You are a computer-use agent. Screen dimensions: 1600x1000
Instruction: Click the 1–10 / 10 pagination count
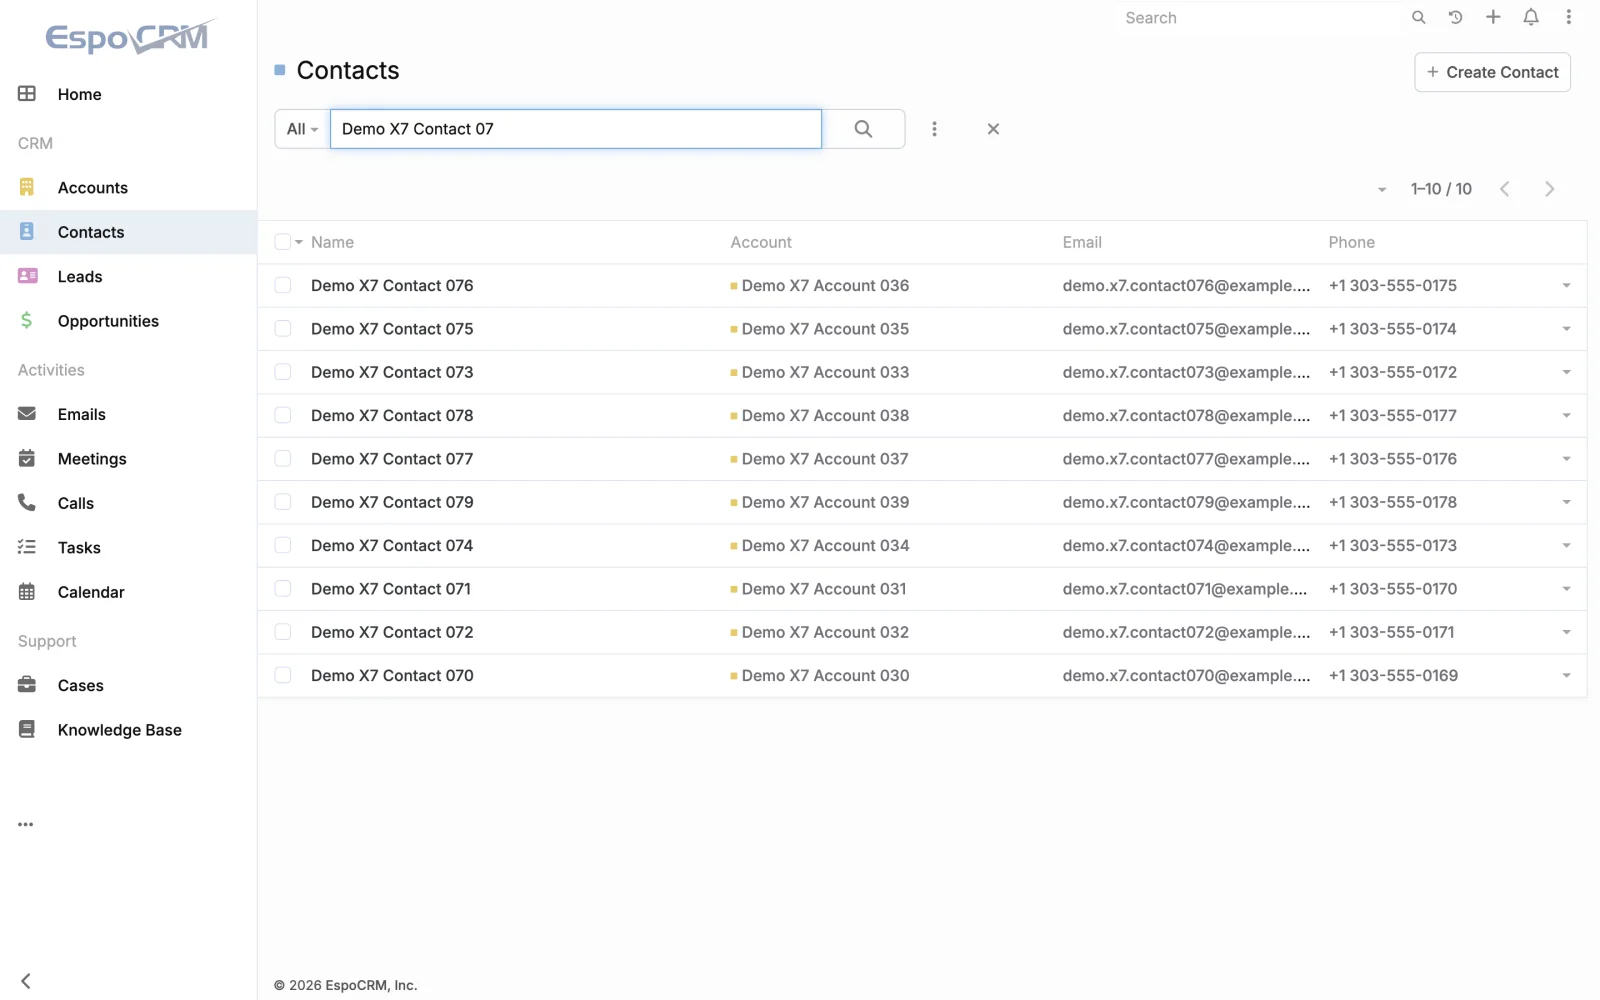(x=1441, y=189)
